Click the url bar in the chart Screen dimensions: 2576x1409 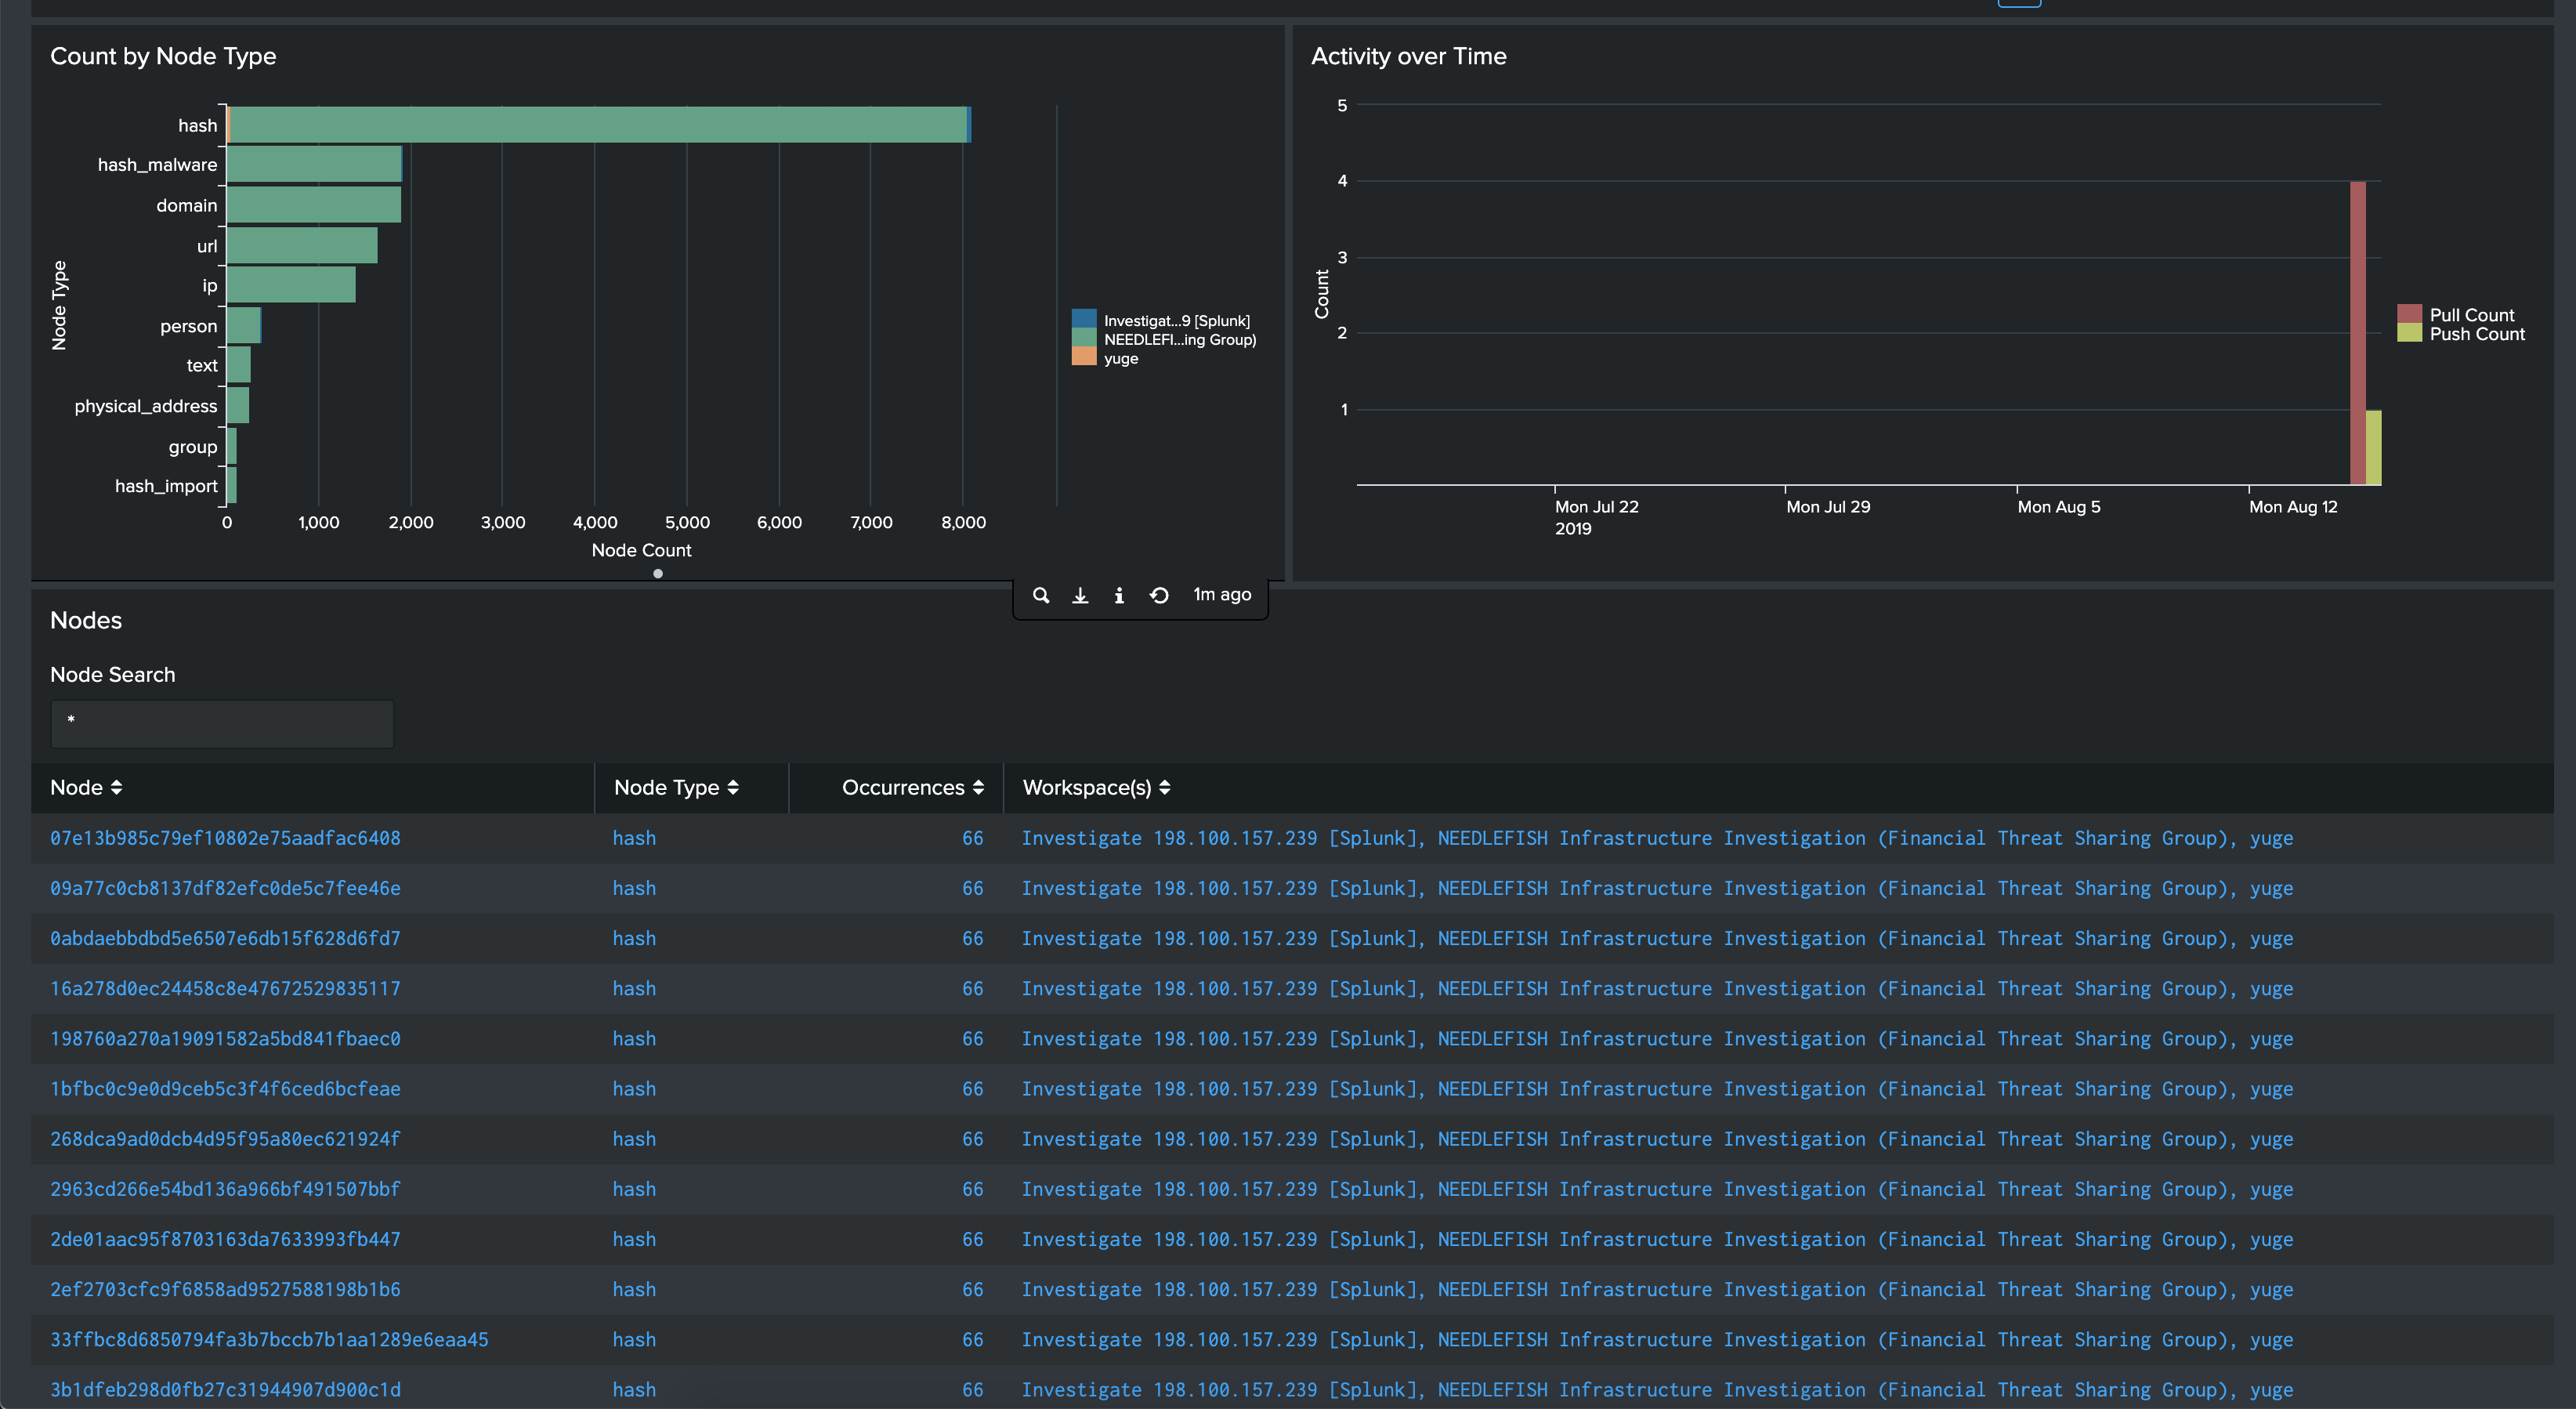coord(302,246)
